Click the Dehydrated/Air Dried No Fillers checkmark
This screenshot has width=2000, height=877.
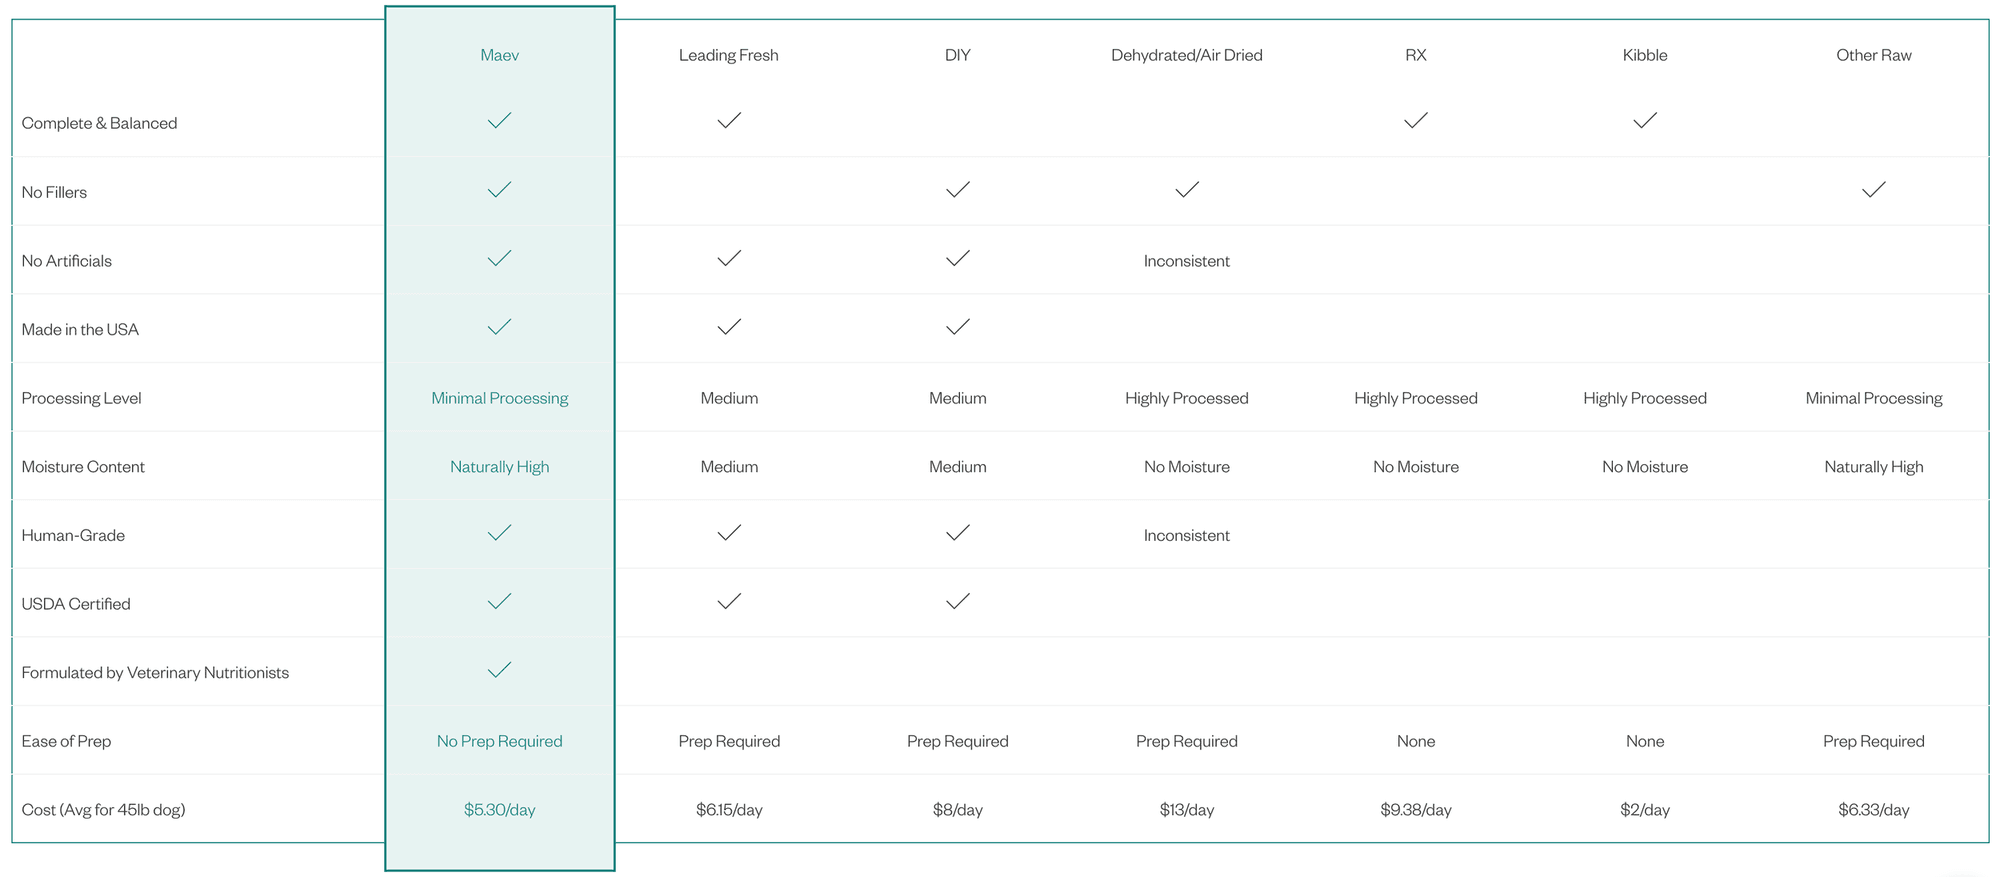point(1187,190)
